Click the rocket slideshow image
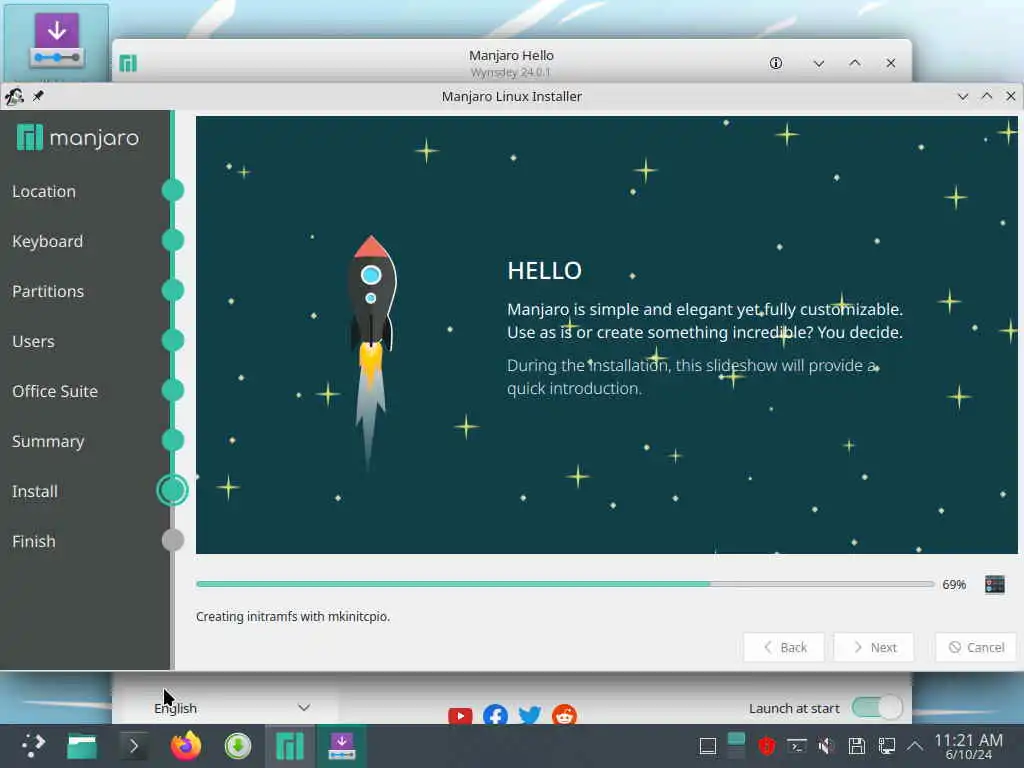 tap(372, 353)
